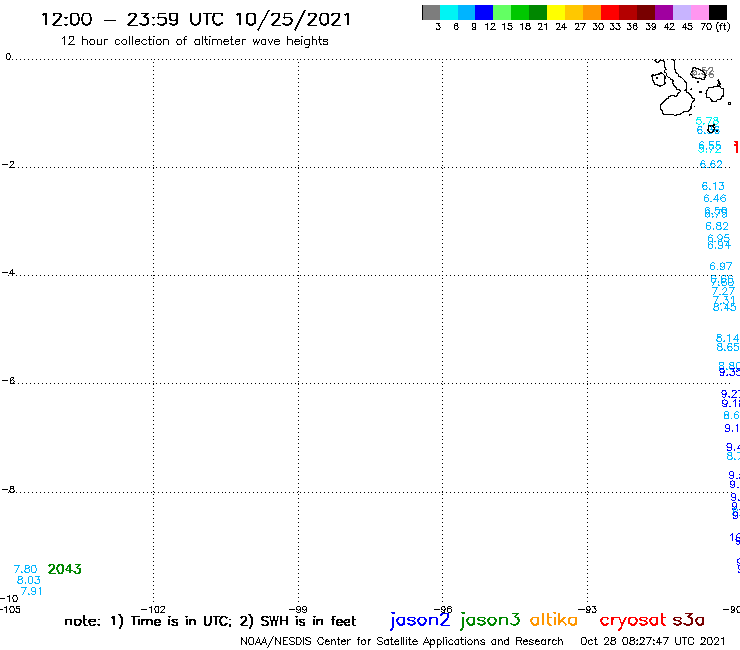740x650 pixels.
Task: Click 'NOAA/NESDIS Center for Satellite Applications' credit
Action: click(402, 641)
